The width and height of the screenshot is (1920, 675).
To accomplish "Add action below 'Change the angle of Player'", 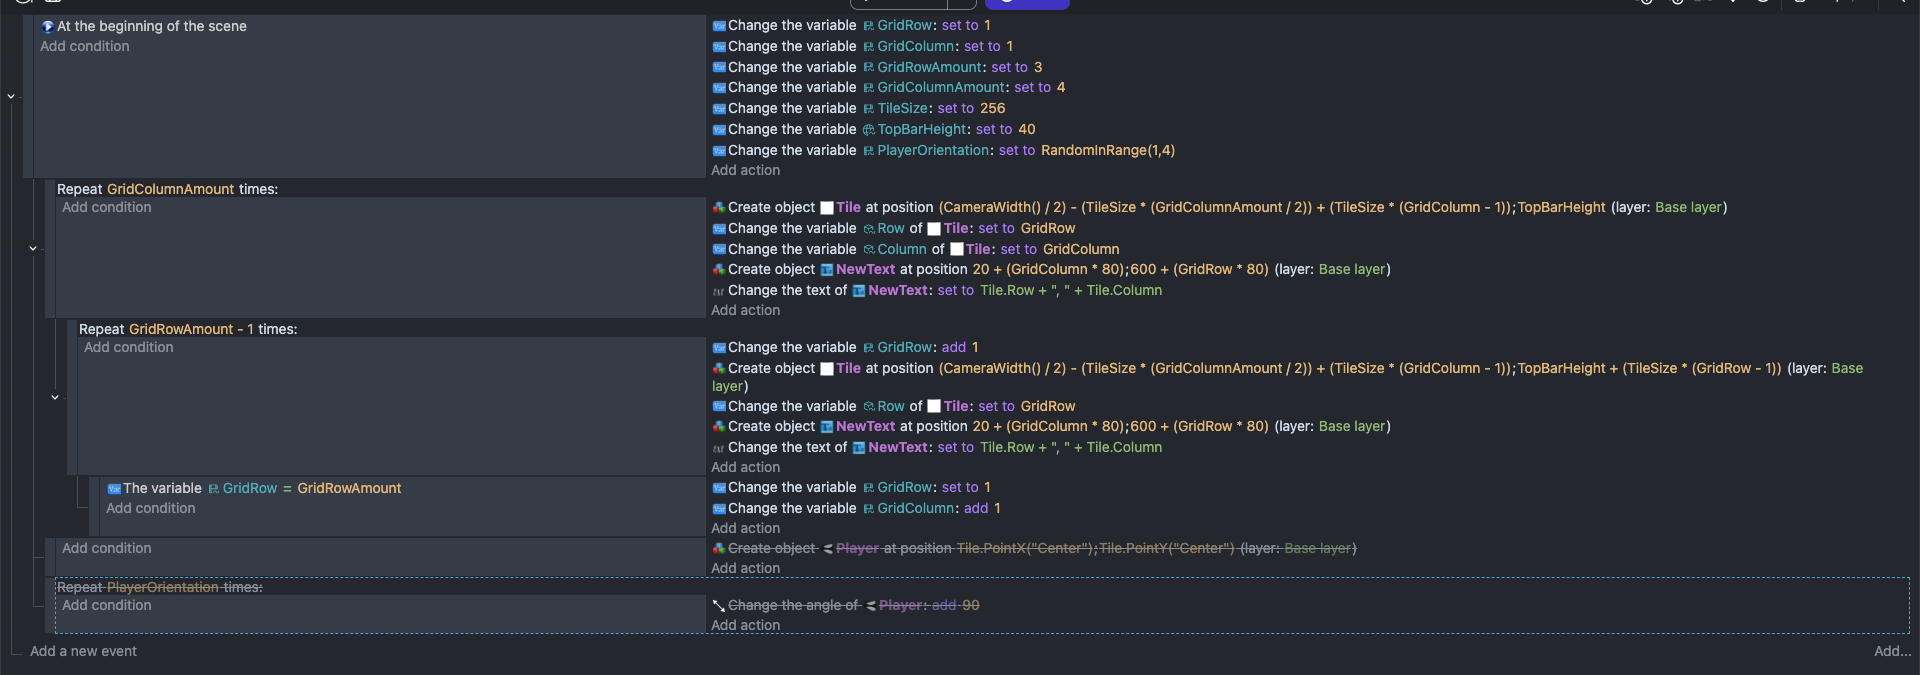I will 746,626.
